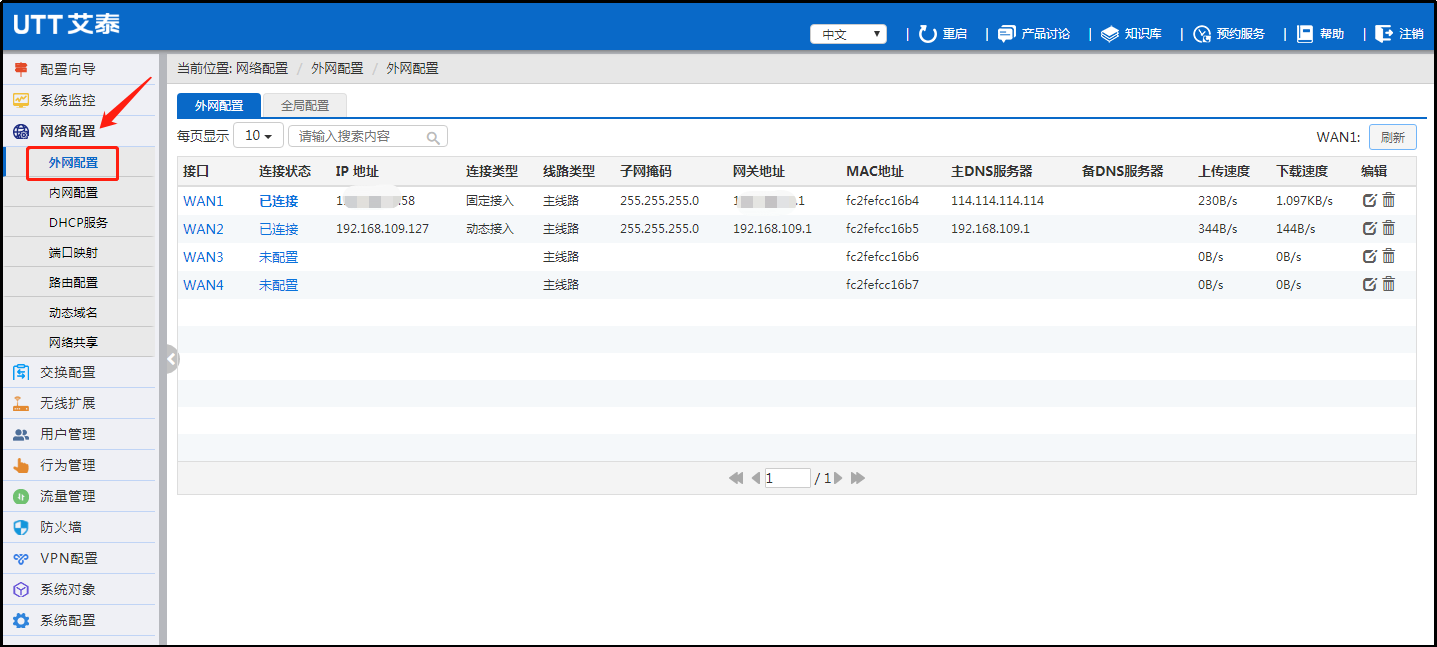The height and width of the screenshot is (647, 1437).
Task: Open the WAN2 interface link
Action: pyautogui.click(x=203, y=229)
